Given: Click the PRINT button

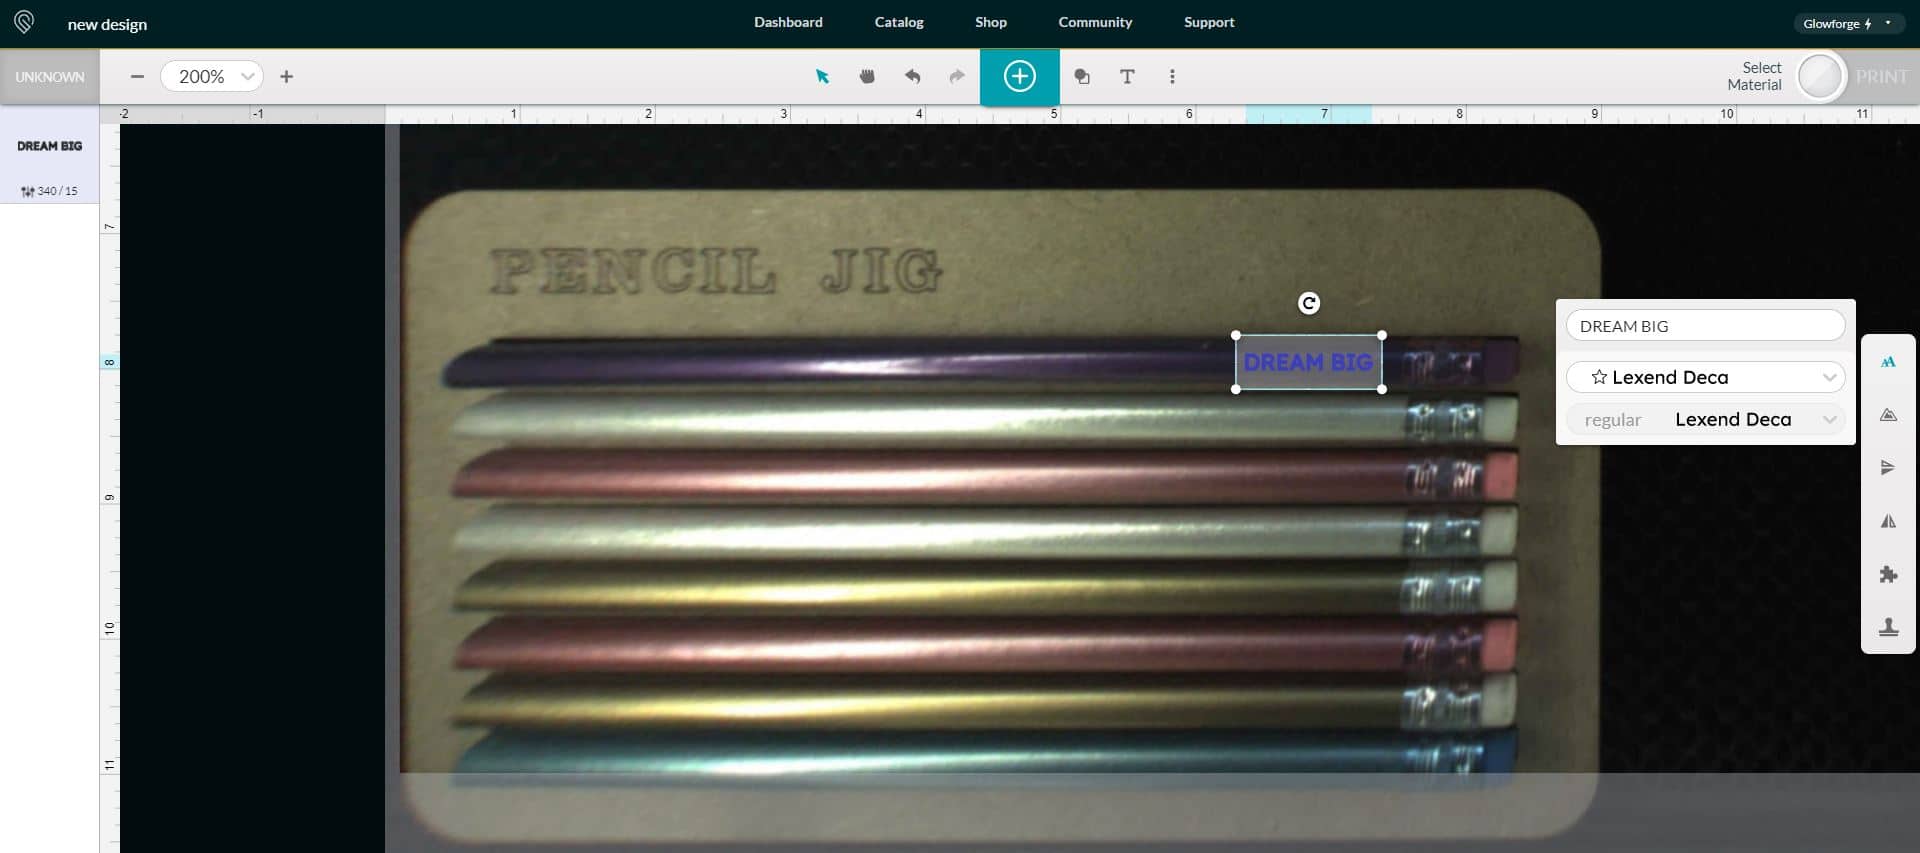Looking at the screenshot, I should pos(1882,77).
